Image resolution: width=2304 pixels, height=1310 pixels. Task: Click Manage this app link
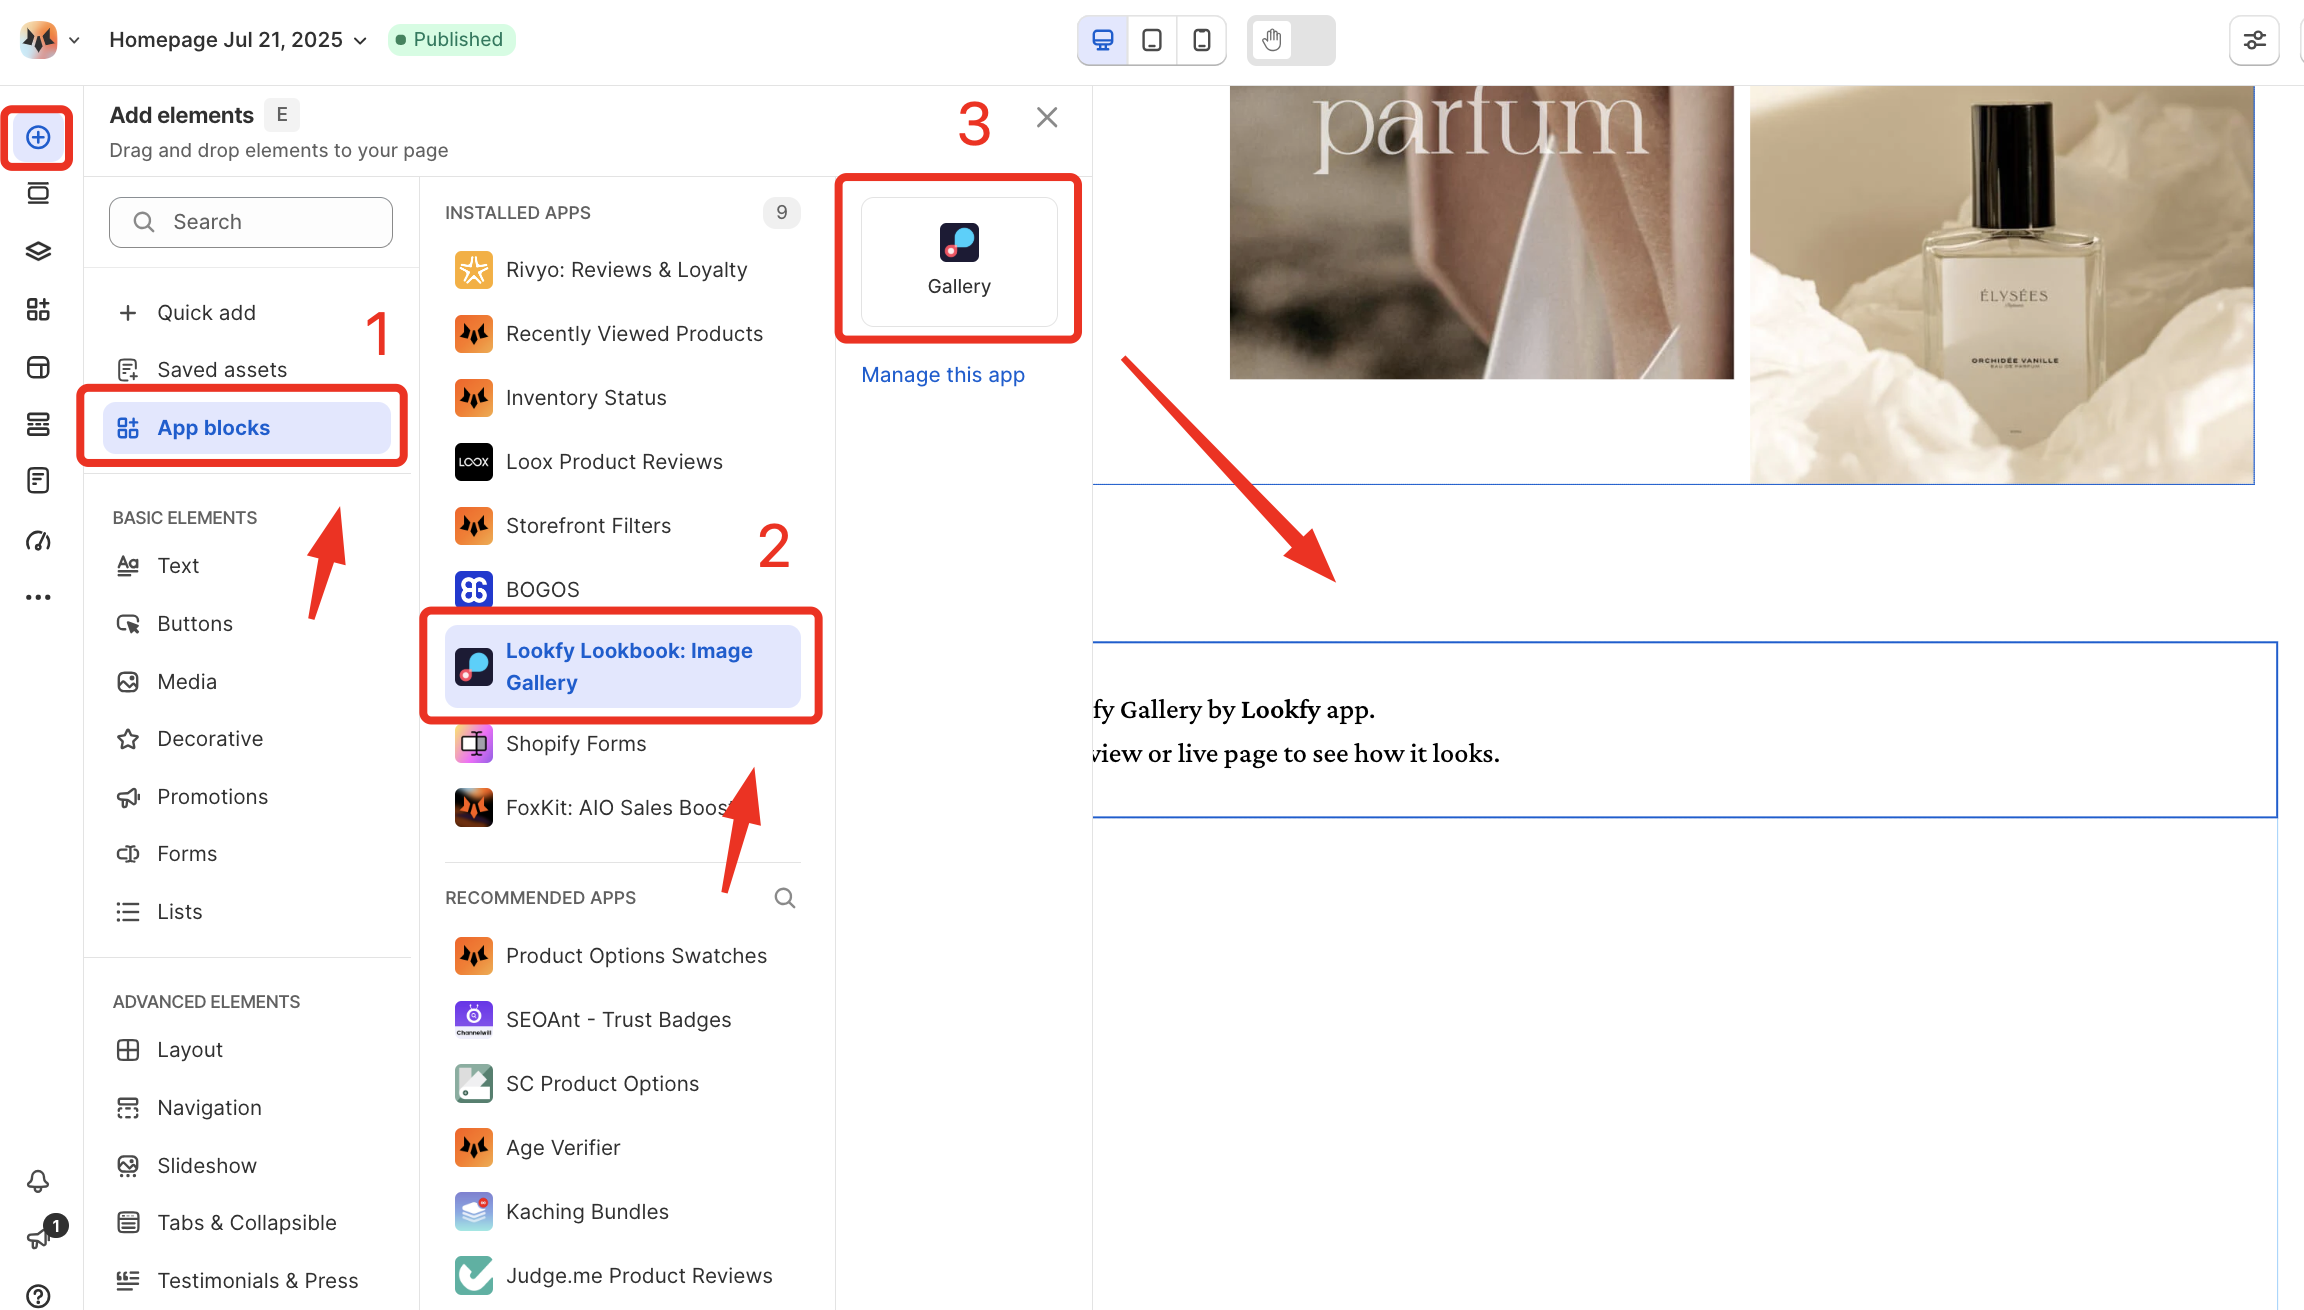coord(943,375)
